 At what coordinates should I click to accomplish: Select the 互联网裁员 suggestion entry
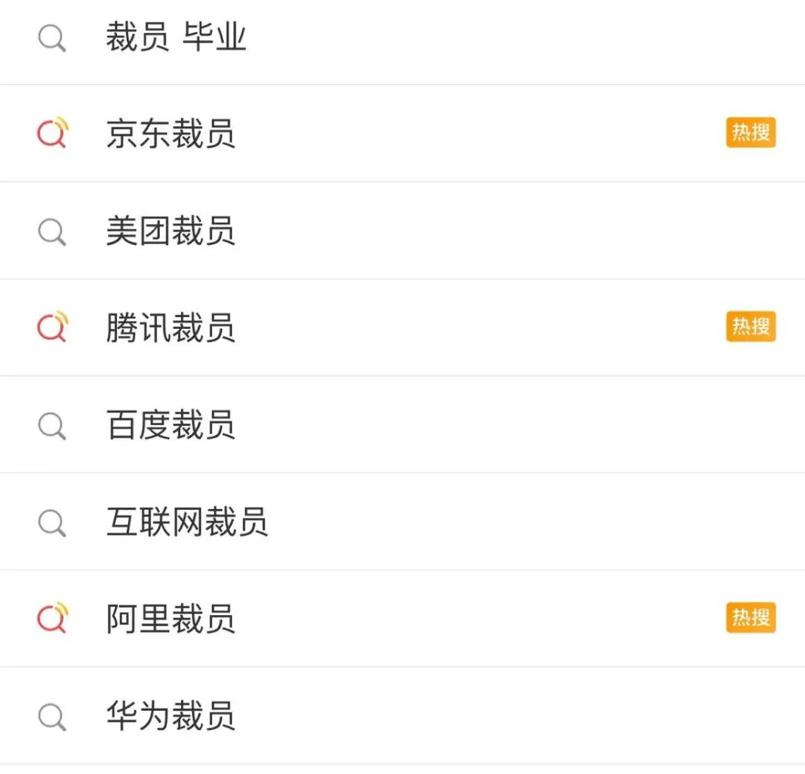pyautogui.click(x=185, y=522)
